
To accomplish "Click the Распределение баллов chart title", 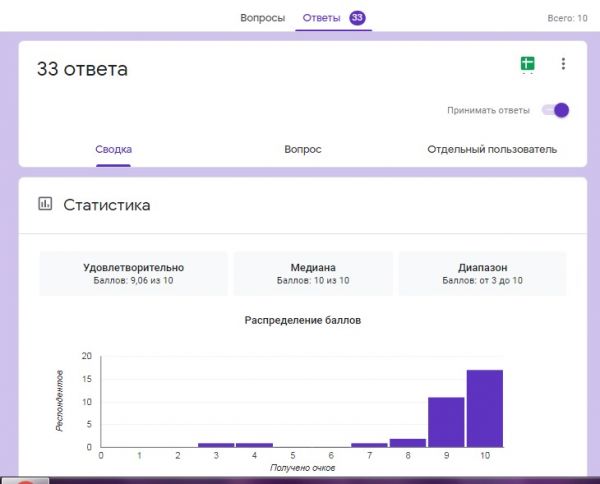I will 302,321.
